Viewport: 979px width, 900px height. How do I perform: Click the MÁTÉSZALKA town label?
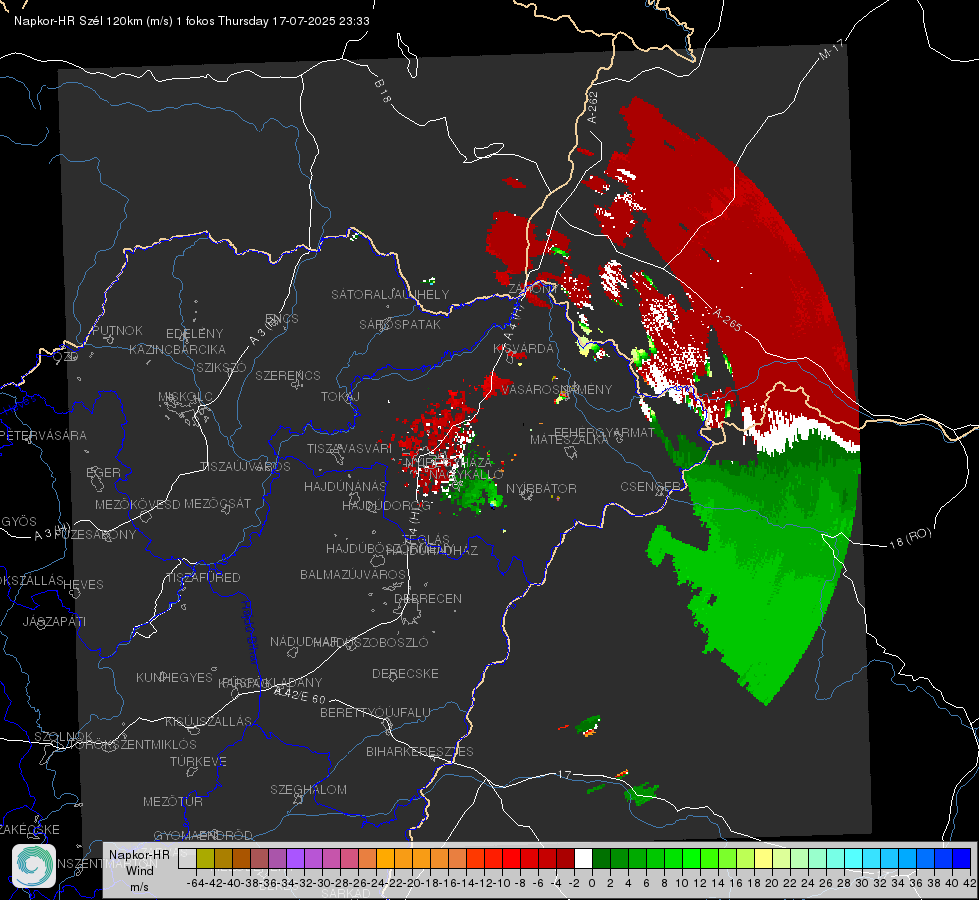click(x=569, y=440)
